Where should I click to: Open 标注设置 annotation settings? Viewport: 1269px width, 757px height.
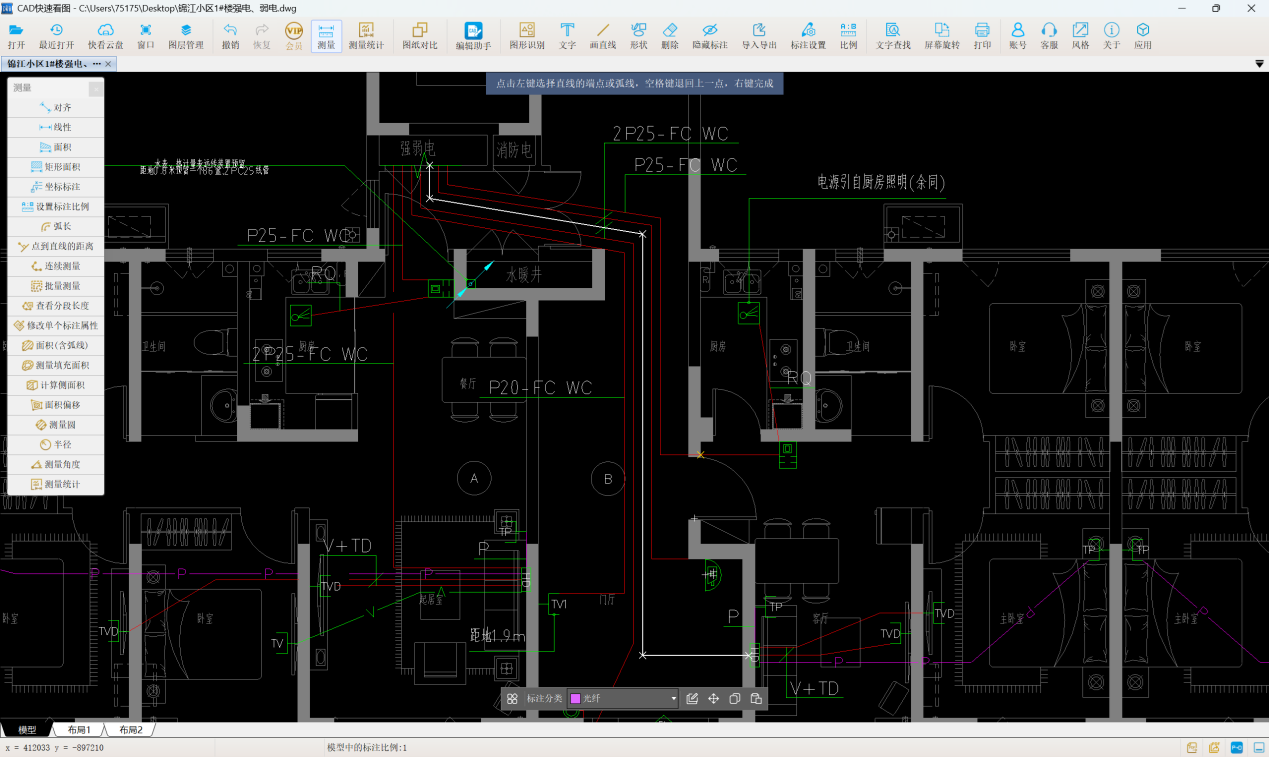pyautogui.click(x=808, y=36)
